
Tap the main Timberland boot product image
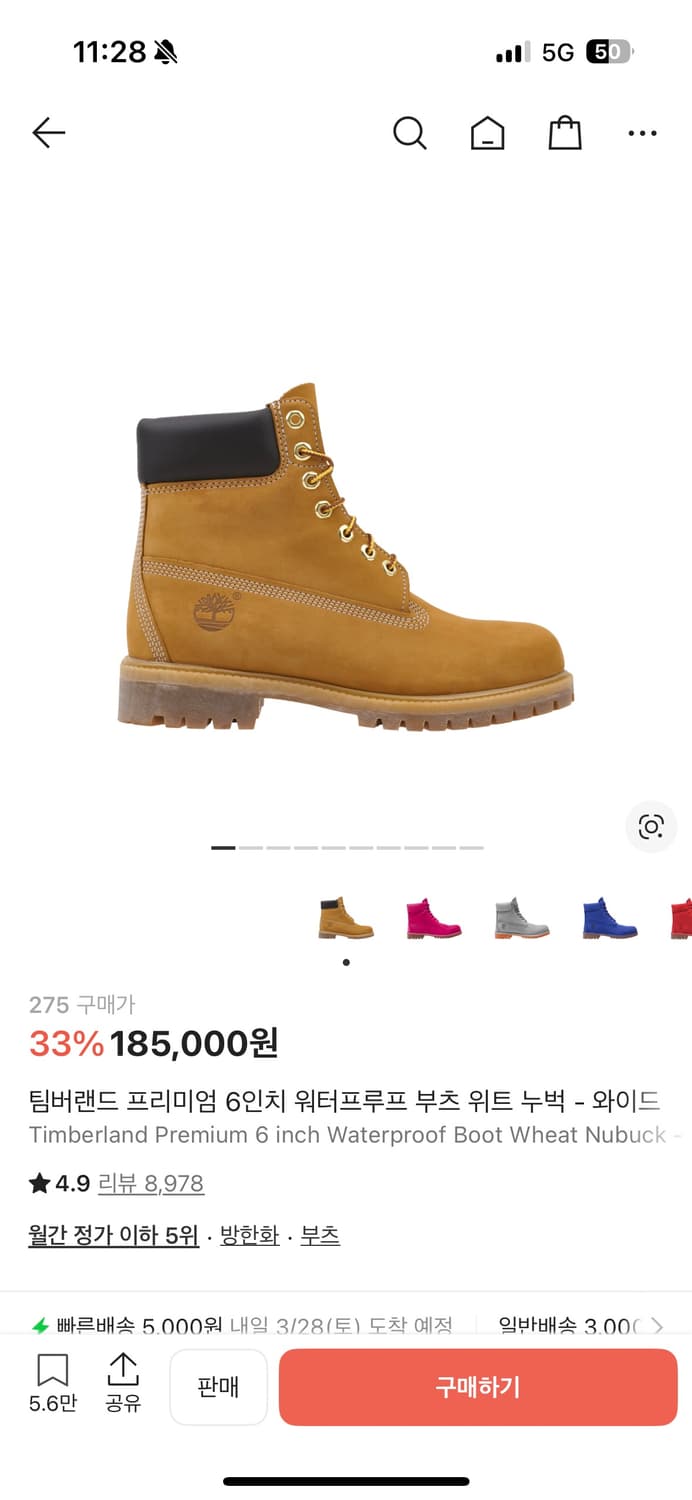[x=346, y=556]
